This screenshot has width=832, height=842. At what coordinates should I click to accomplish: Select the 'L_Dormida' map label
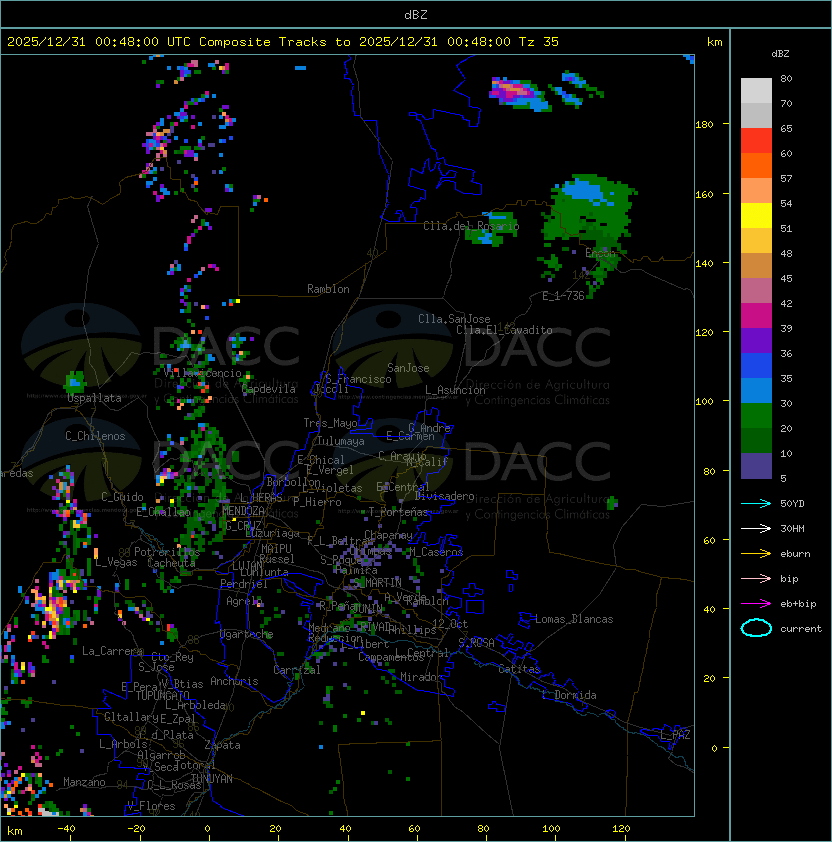click(x=570, y=695)
